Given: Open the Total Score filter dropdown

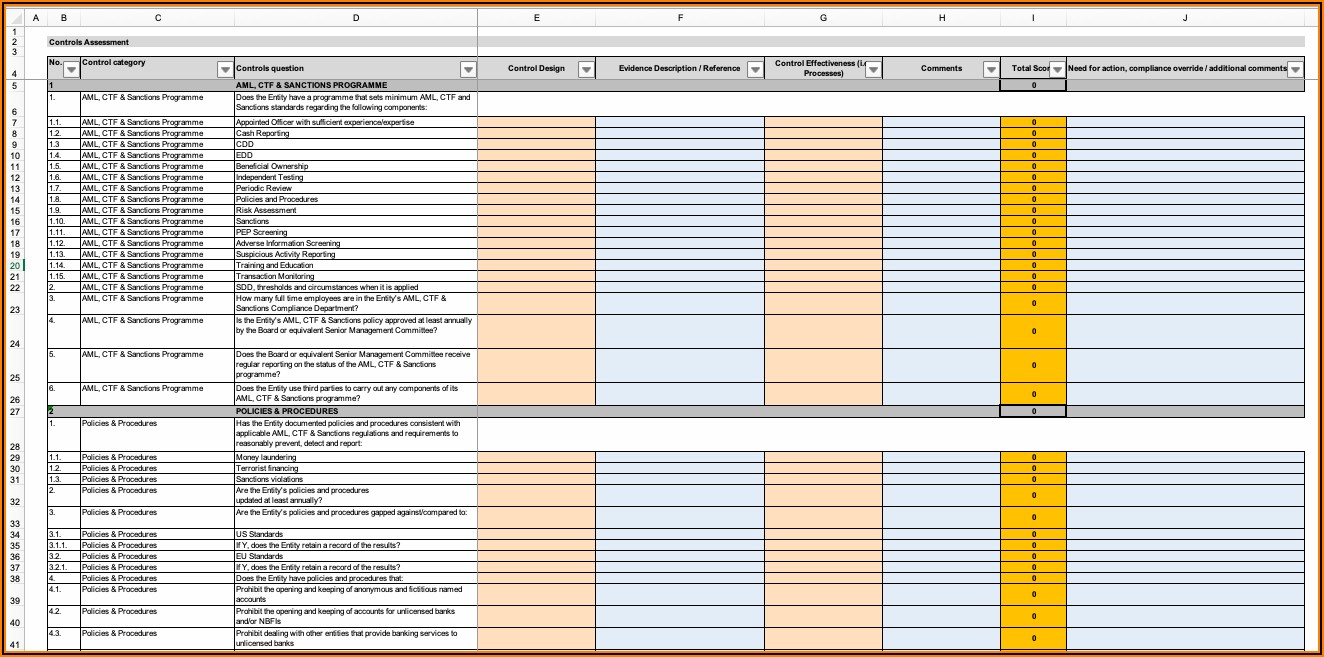Looking at the screenshot, I should (1057, 70).
